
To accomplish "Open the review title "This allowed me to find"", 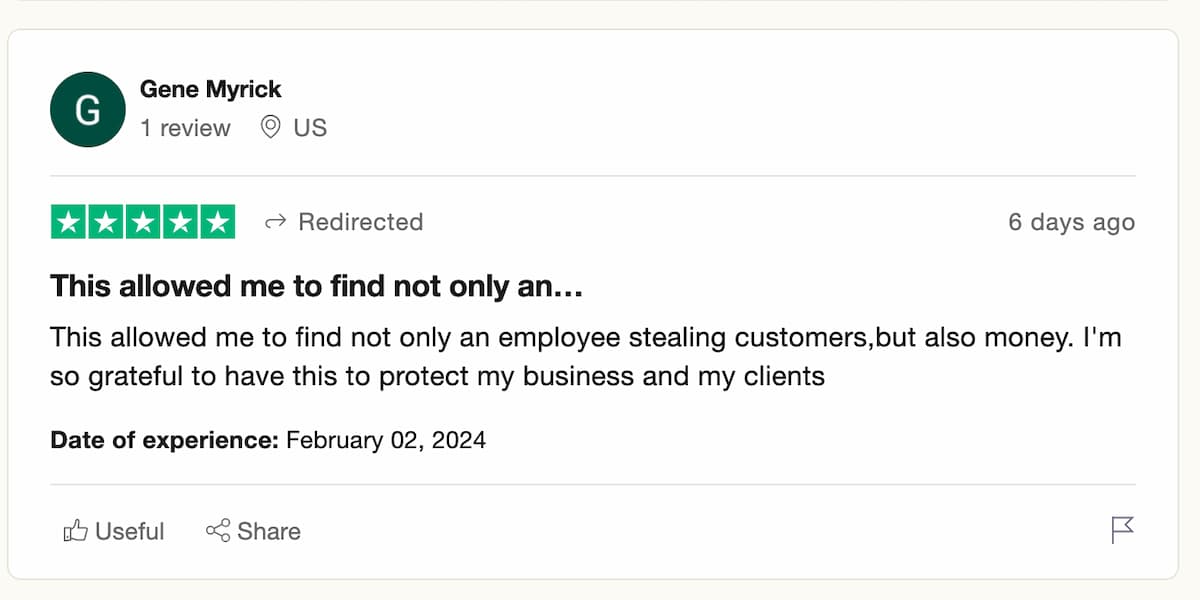I will point(316,287).
